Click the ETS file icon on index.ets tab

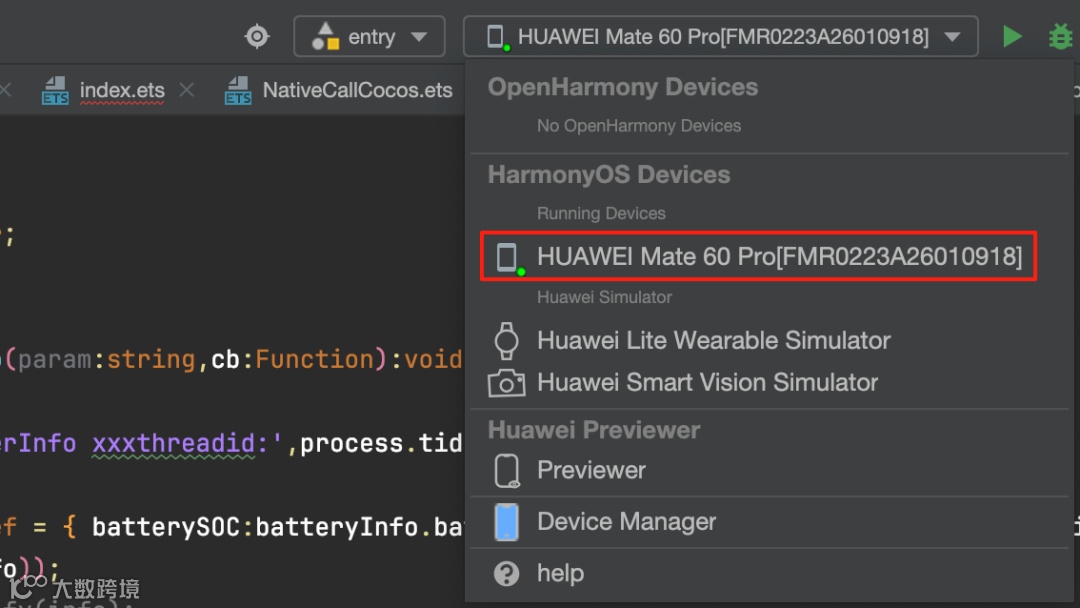(x=54, y=90)
